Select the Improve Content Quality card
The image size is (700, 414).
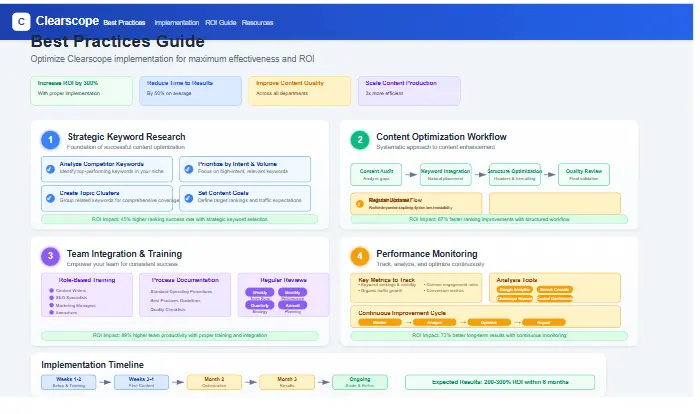[300, 91]
